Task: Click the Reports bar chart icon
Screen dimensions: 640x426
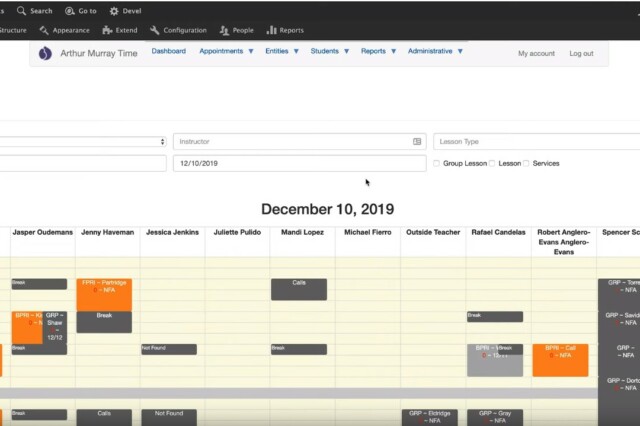Action: click(271, 31)
